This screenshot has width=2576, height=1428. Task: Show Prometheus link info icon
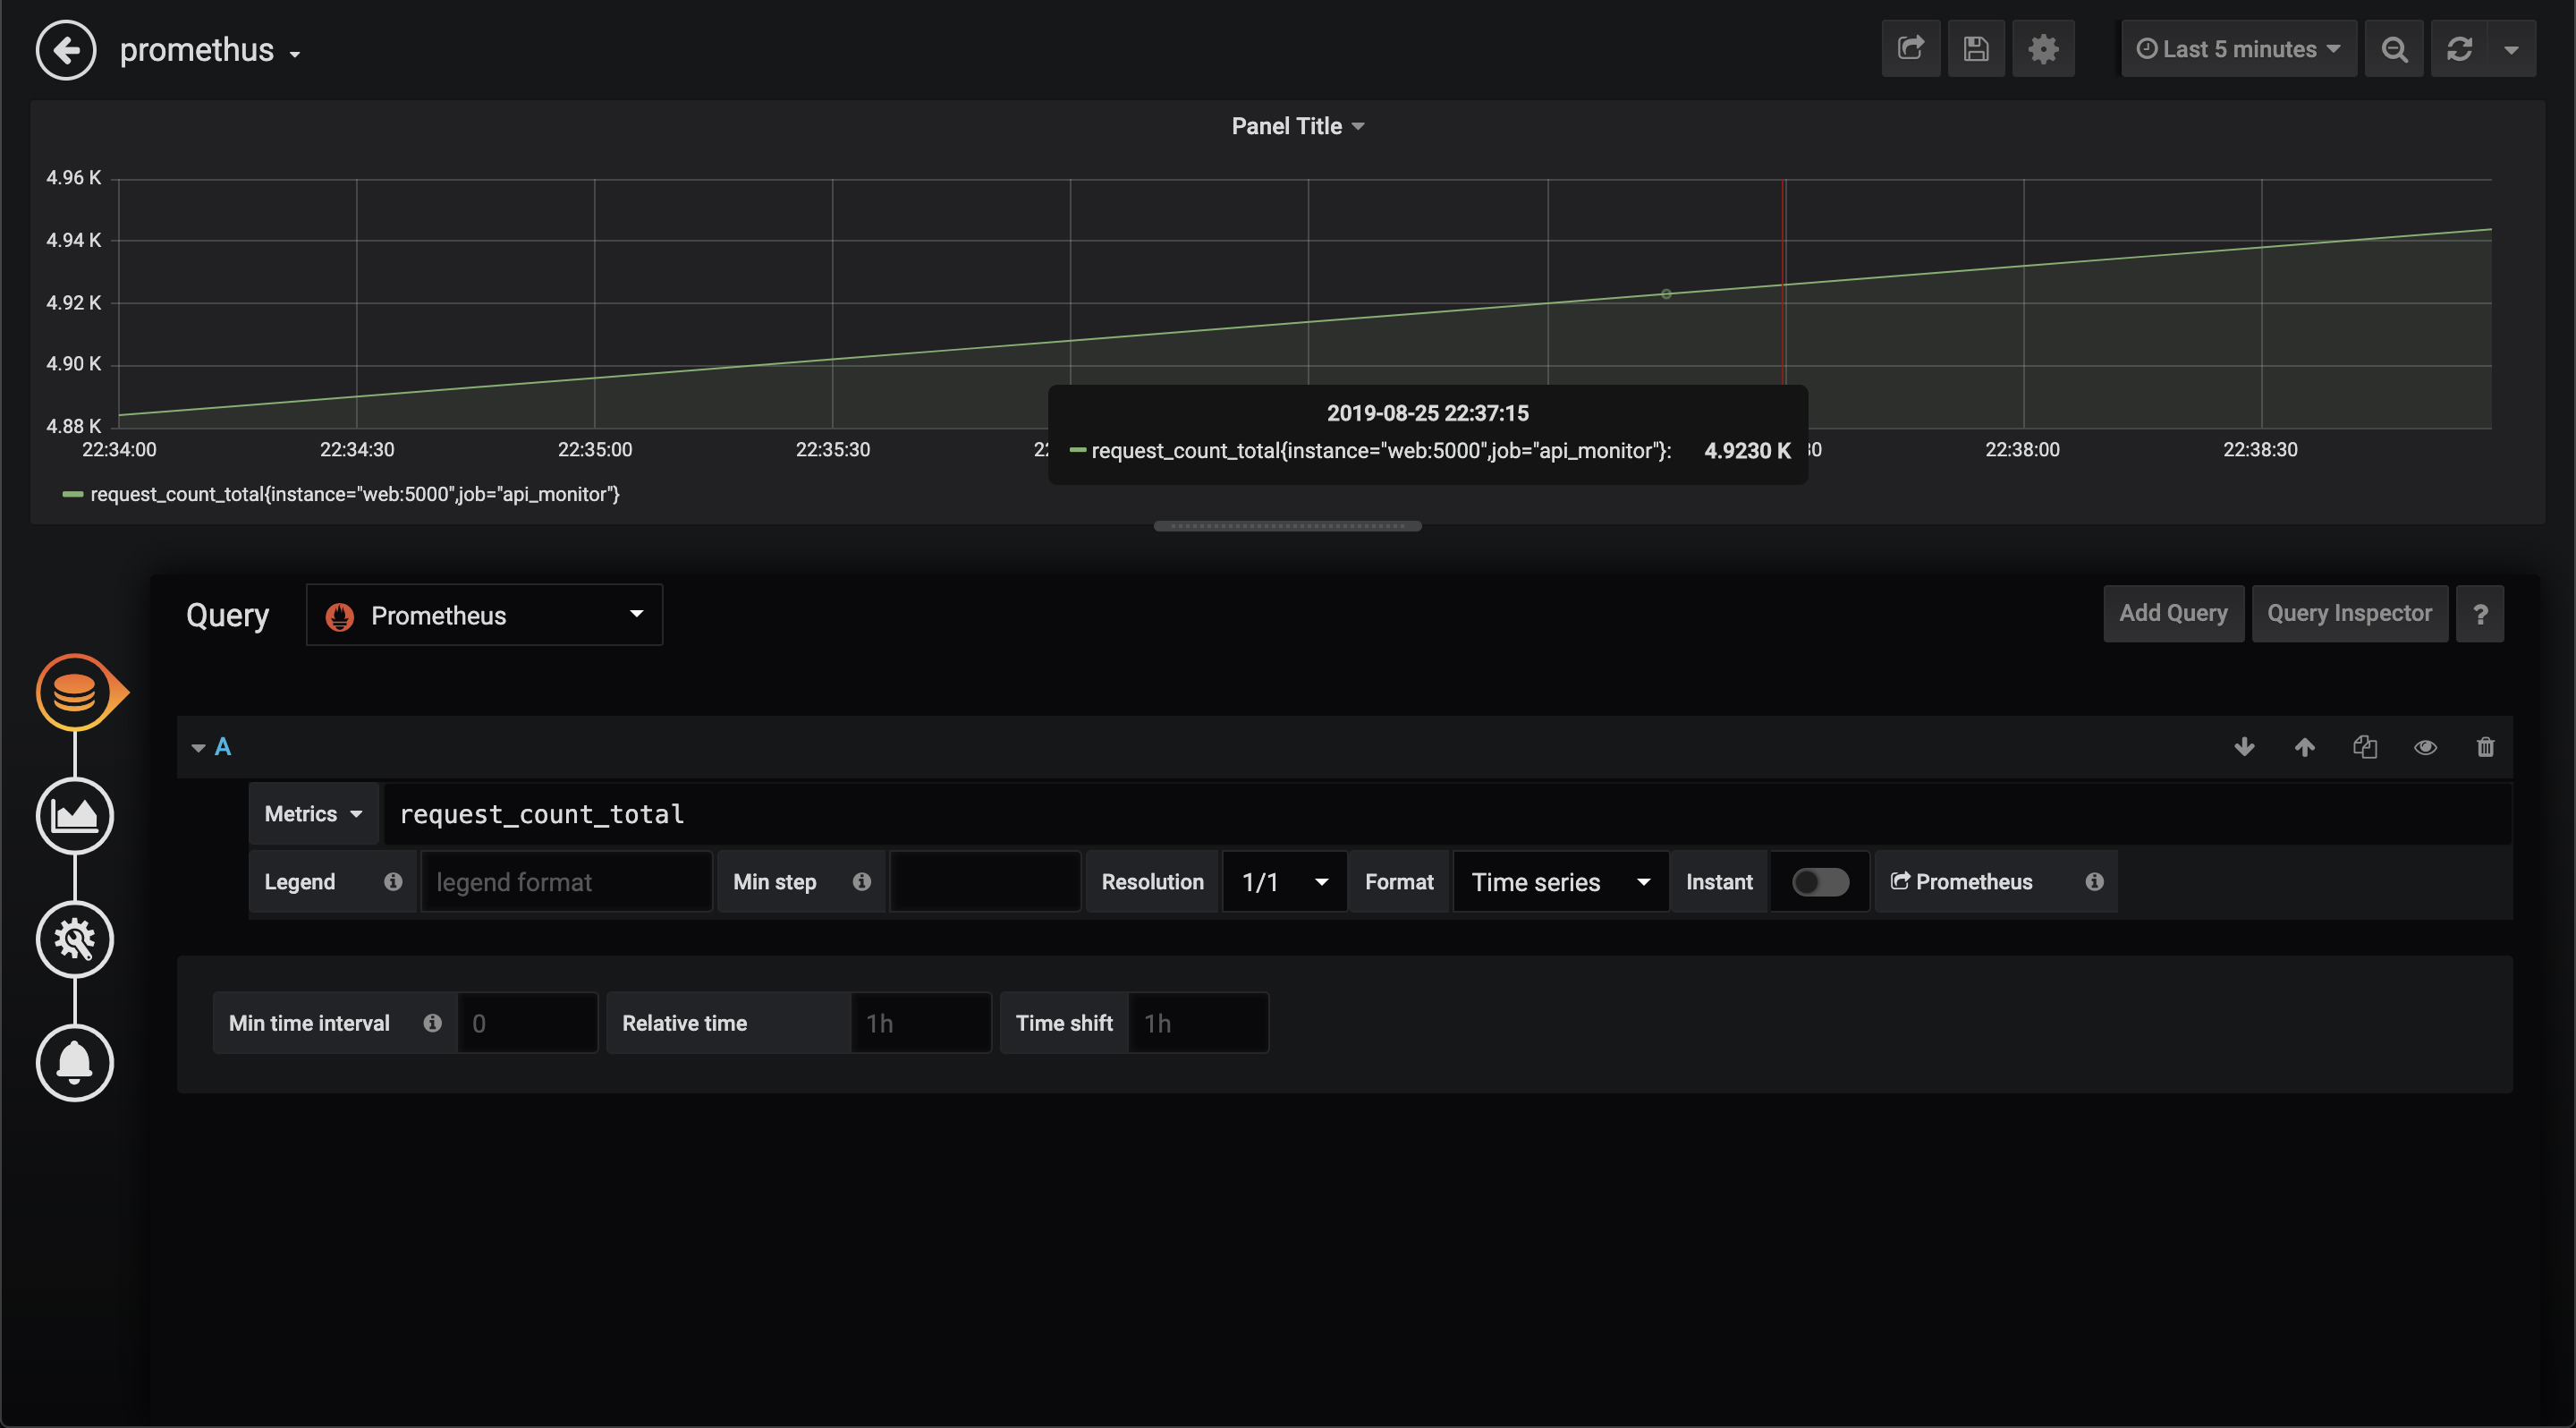pyautogui.click(x=2094, y=881)
